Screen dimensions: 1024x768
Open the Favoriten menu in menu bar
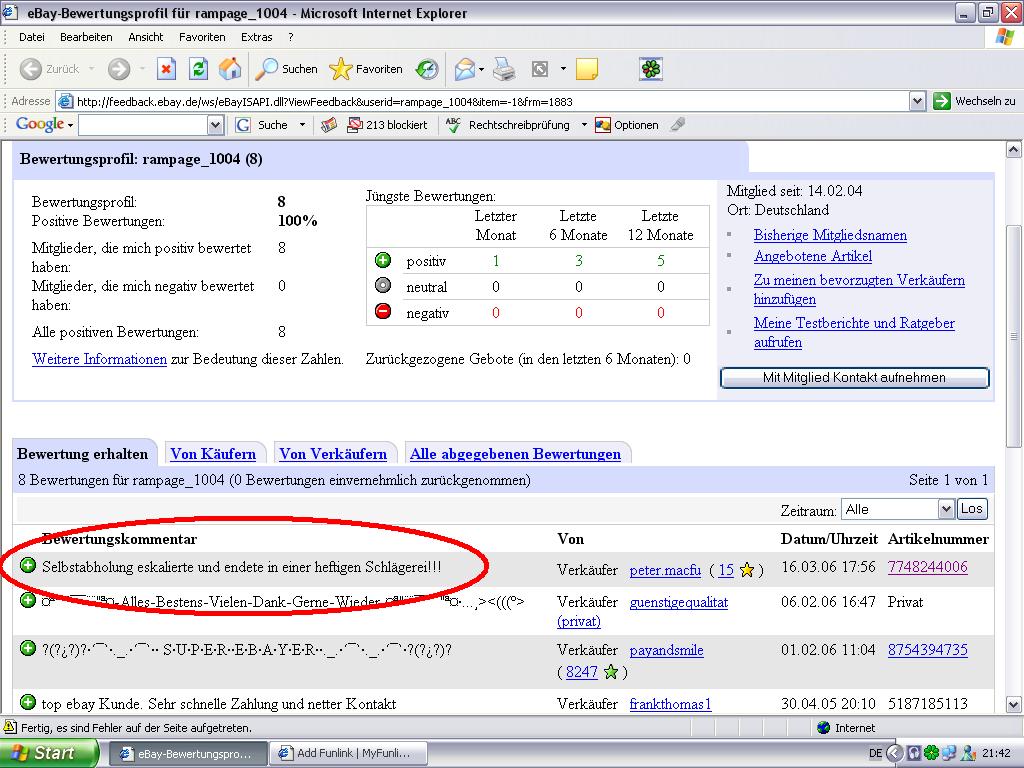[202, 37]
